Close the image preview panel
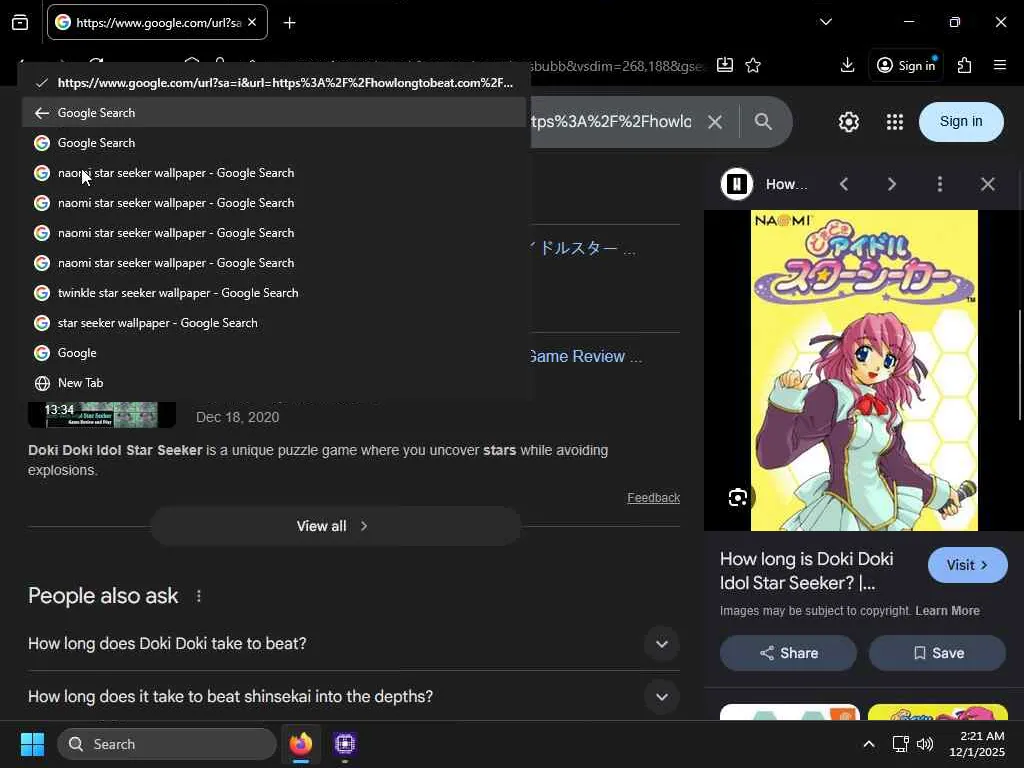Screen dimensions: 1024x768 (x=987, y=184)
